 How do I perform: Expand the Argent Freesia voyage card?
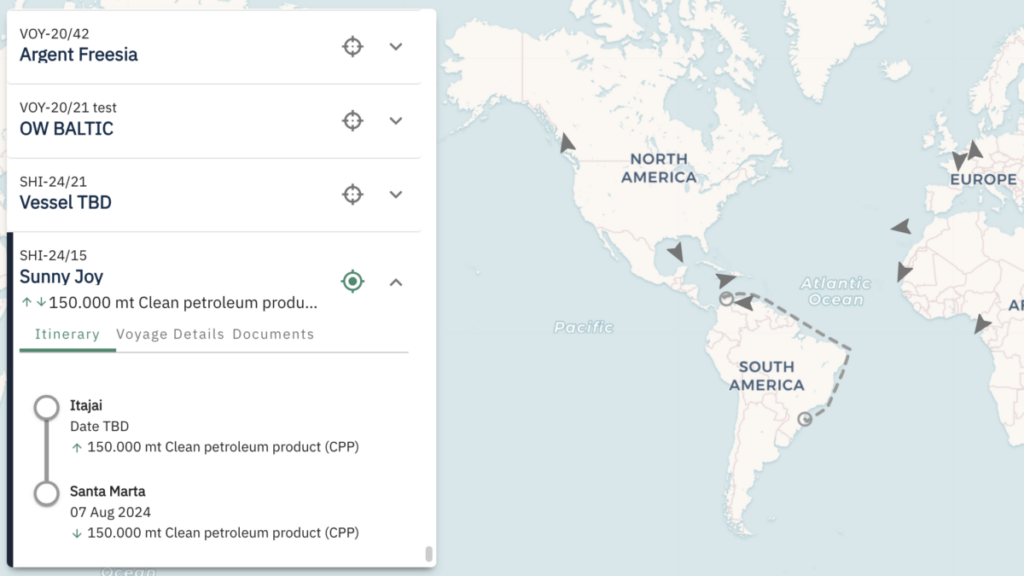click(396, 47)
